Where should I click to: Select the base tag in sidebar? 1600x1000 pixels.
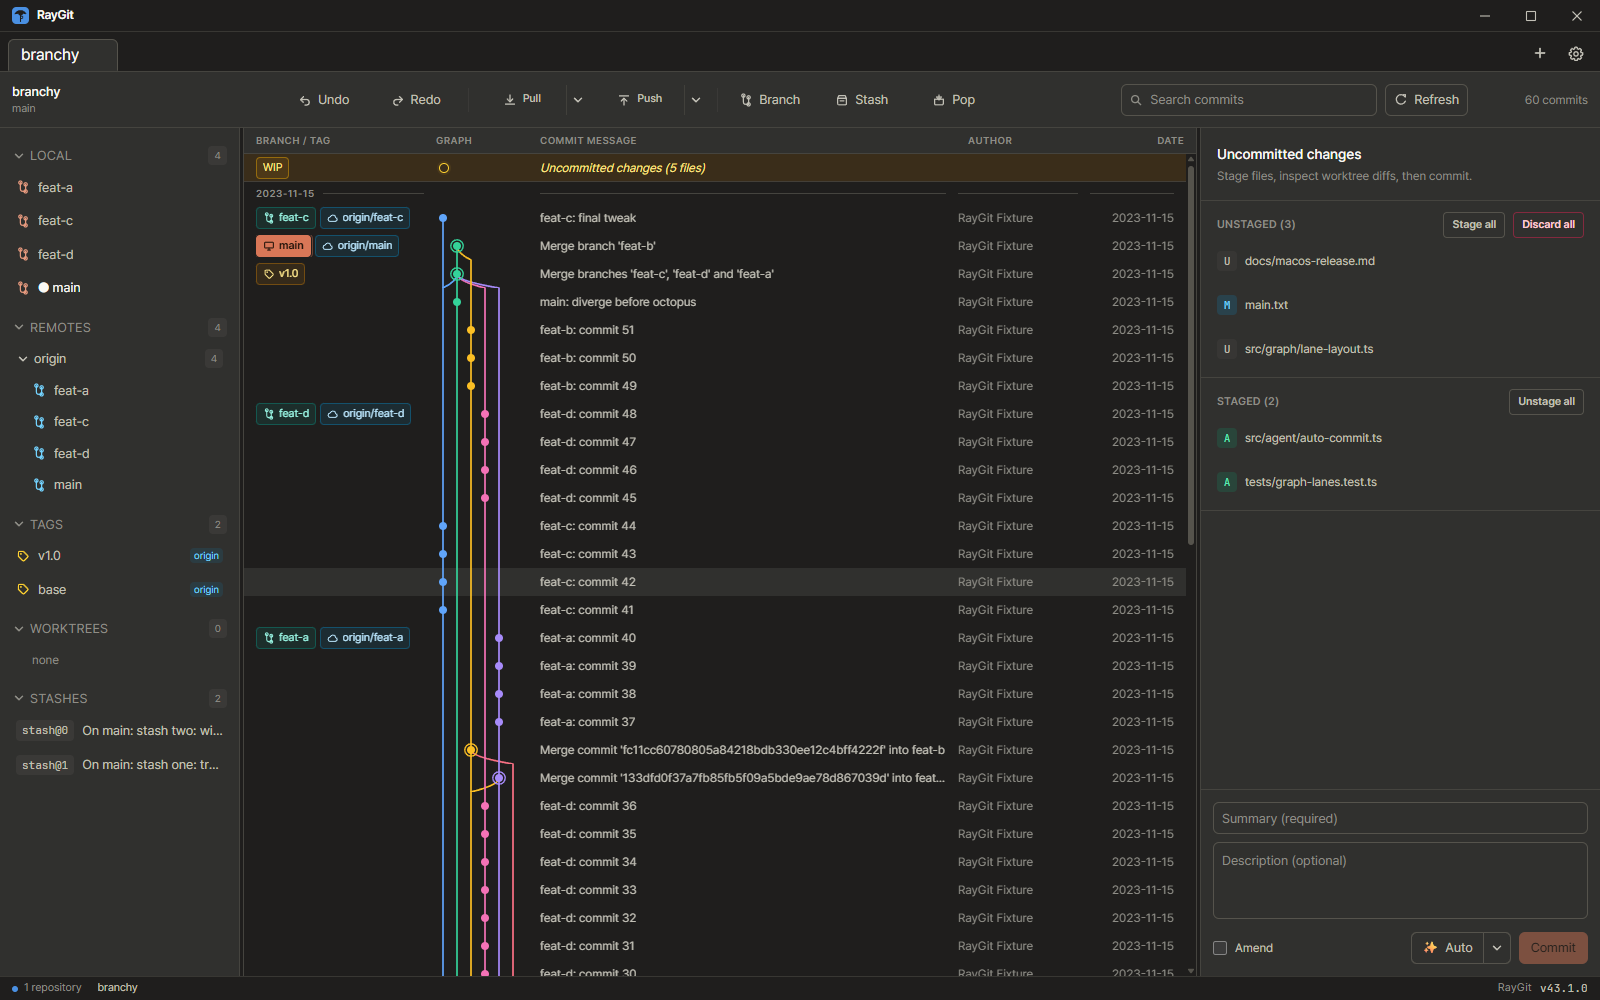point(120,590)
